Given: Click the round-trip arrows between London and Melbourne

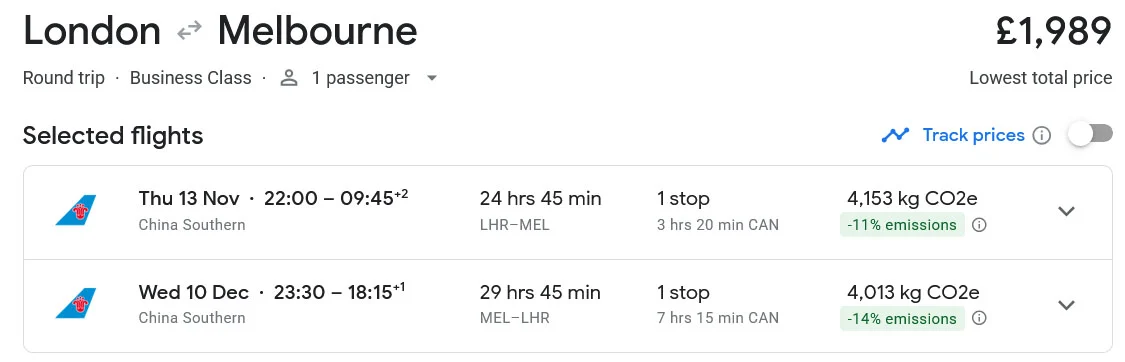Looking at the screenshot, I should point(189,32).
